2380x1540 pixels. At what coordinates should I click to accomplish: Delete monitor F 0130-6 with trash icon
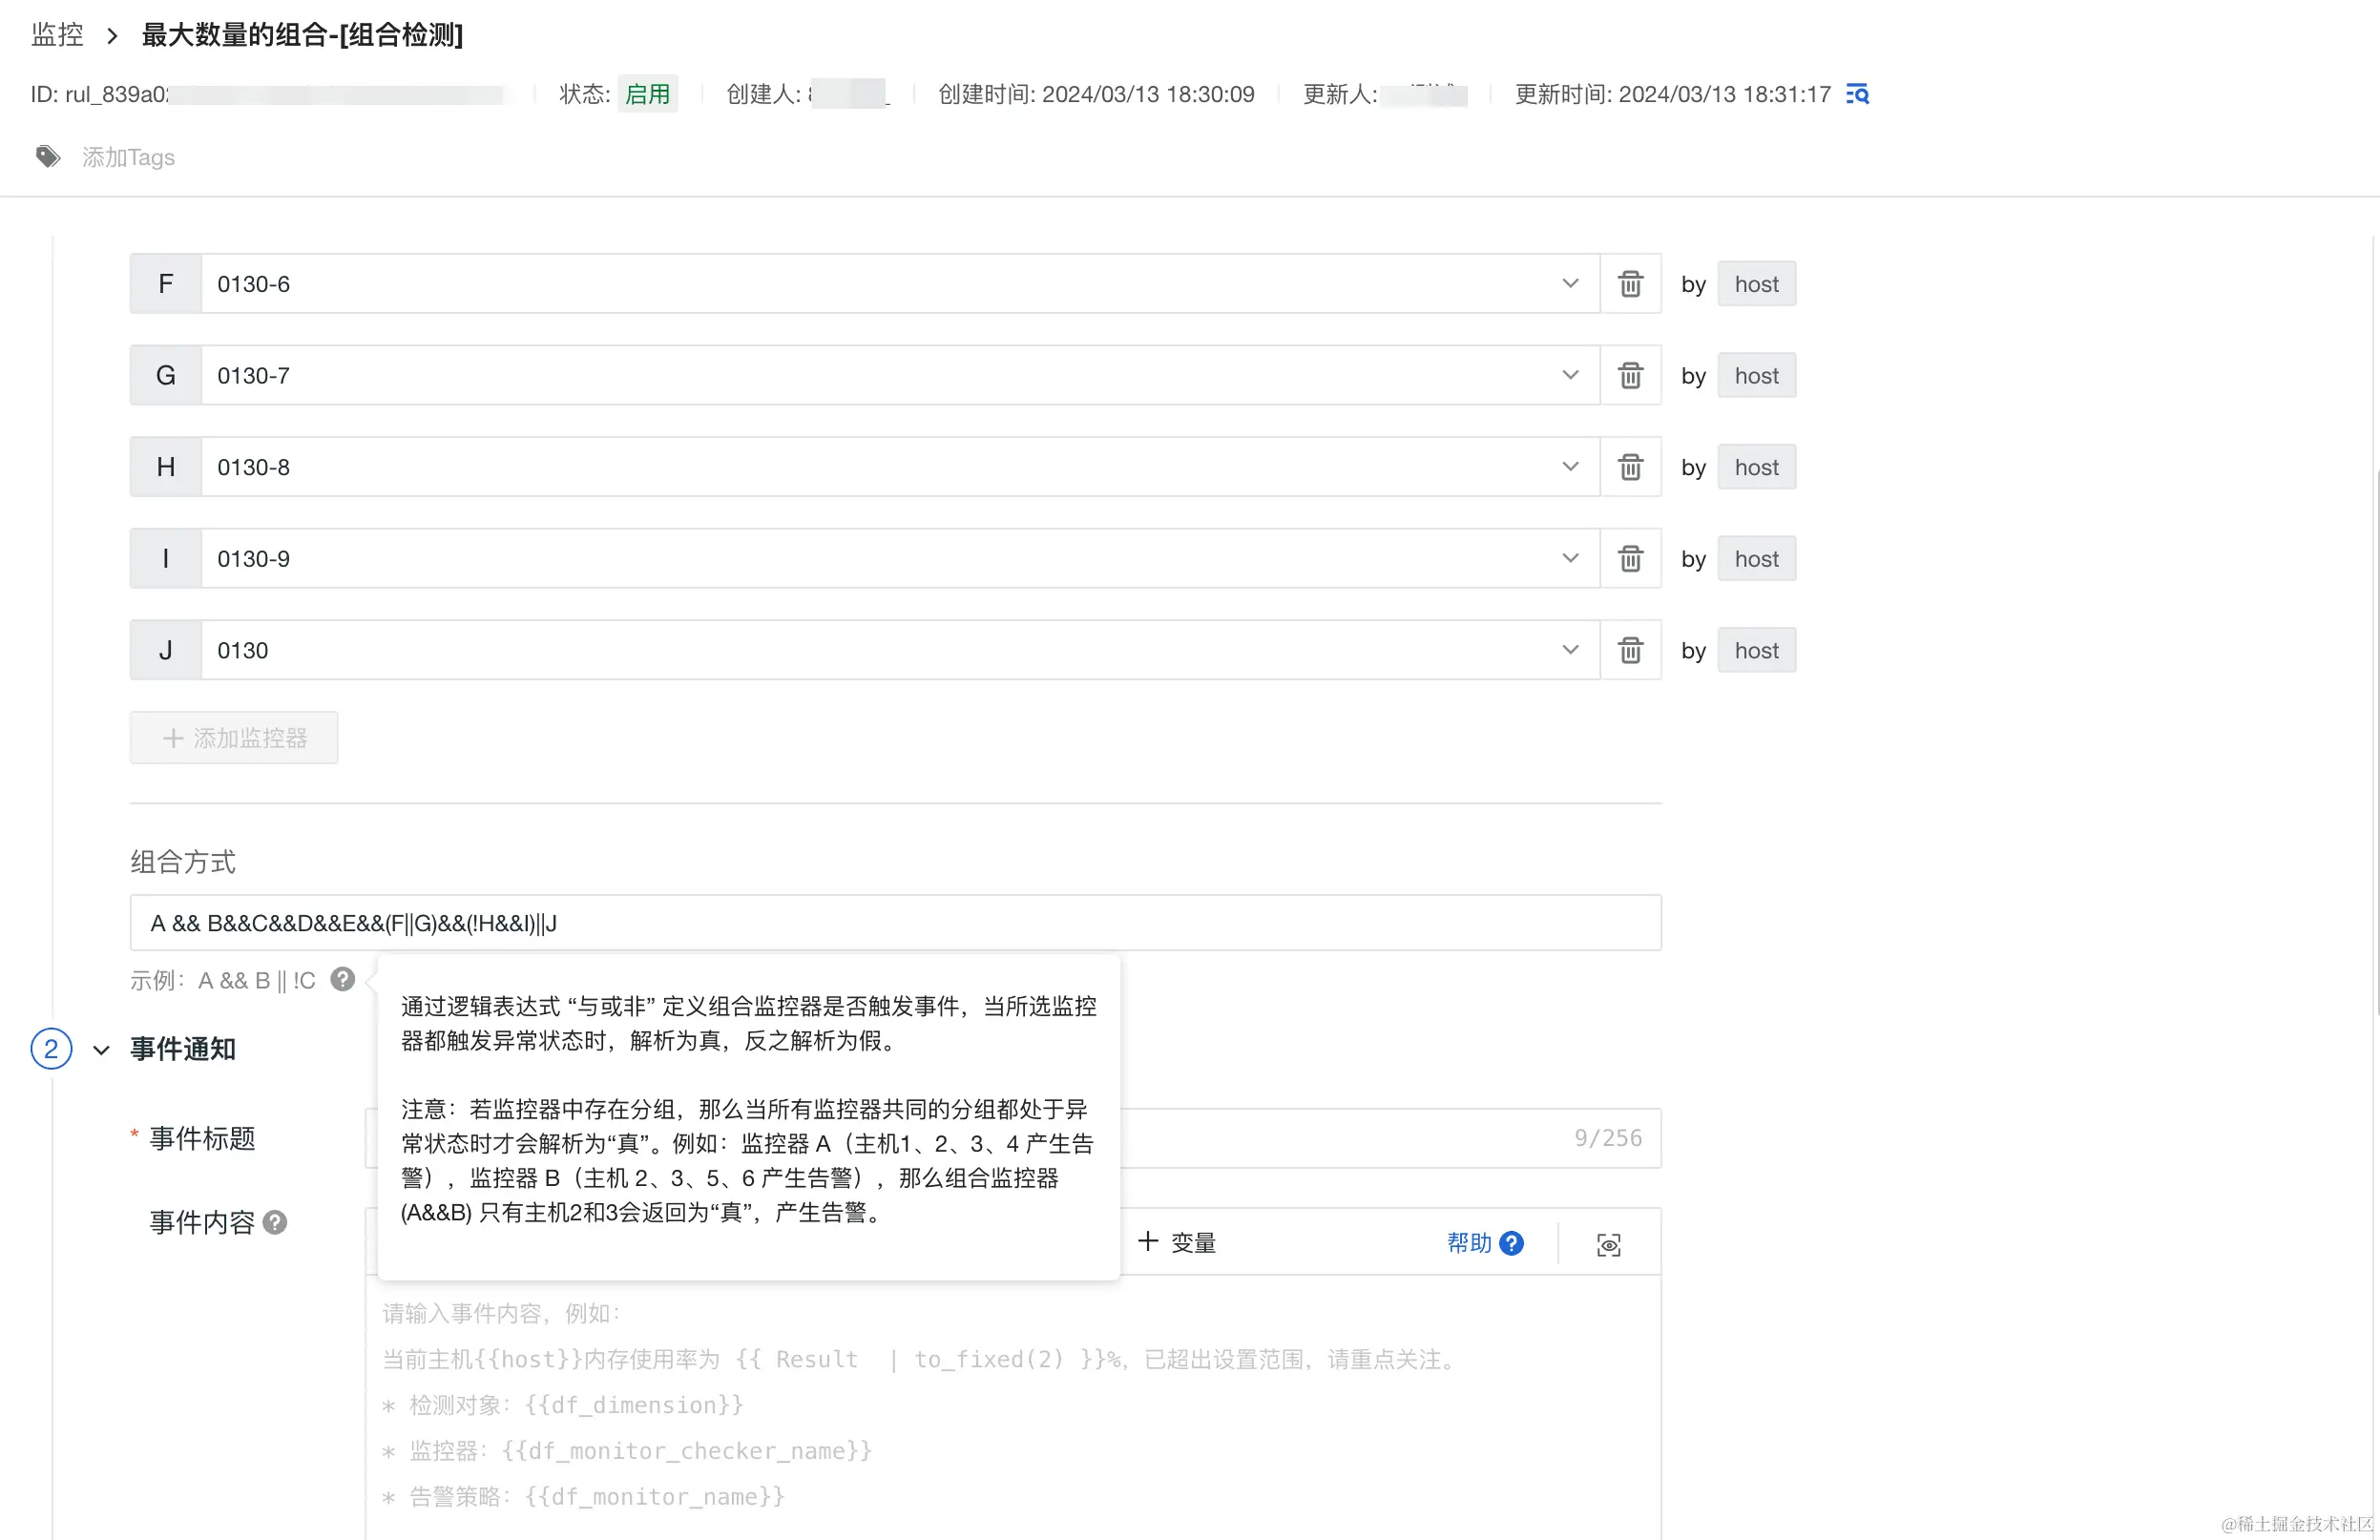[x=1630, y=284]
